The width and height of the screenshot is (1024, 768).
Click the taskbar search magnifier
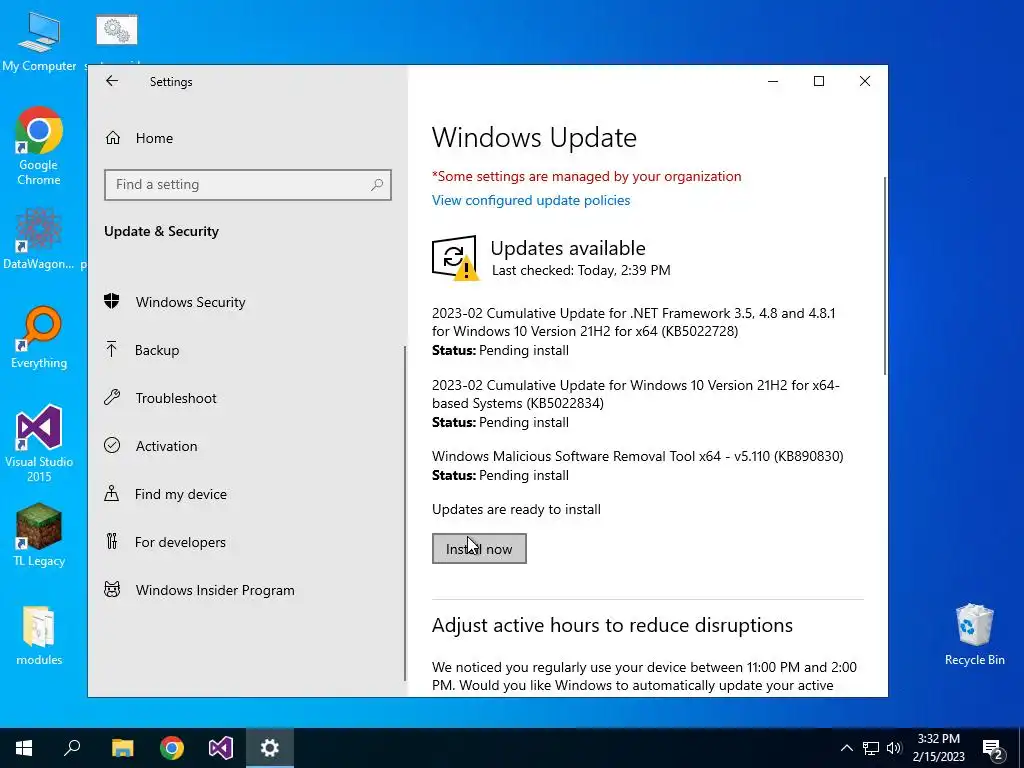coord(72,748)
